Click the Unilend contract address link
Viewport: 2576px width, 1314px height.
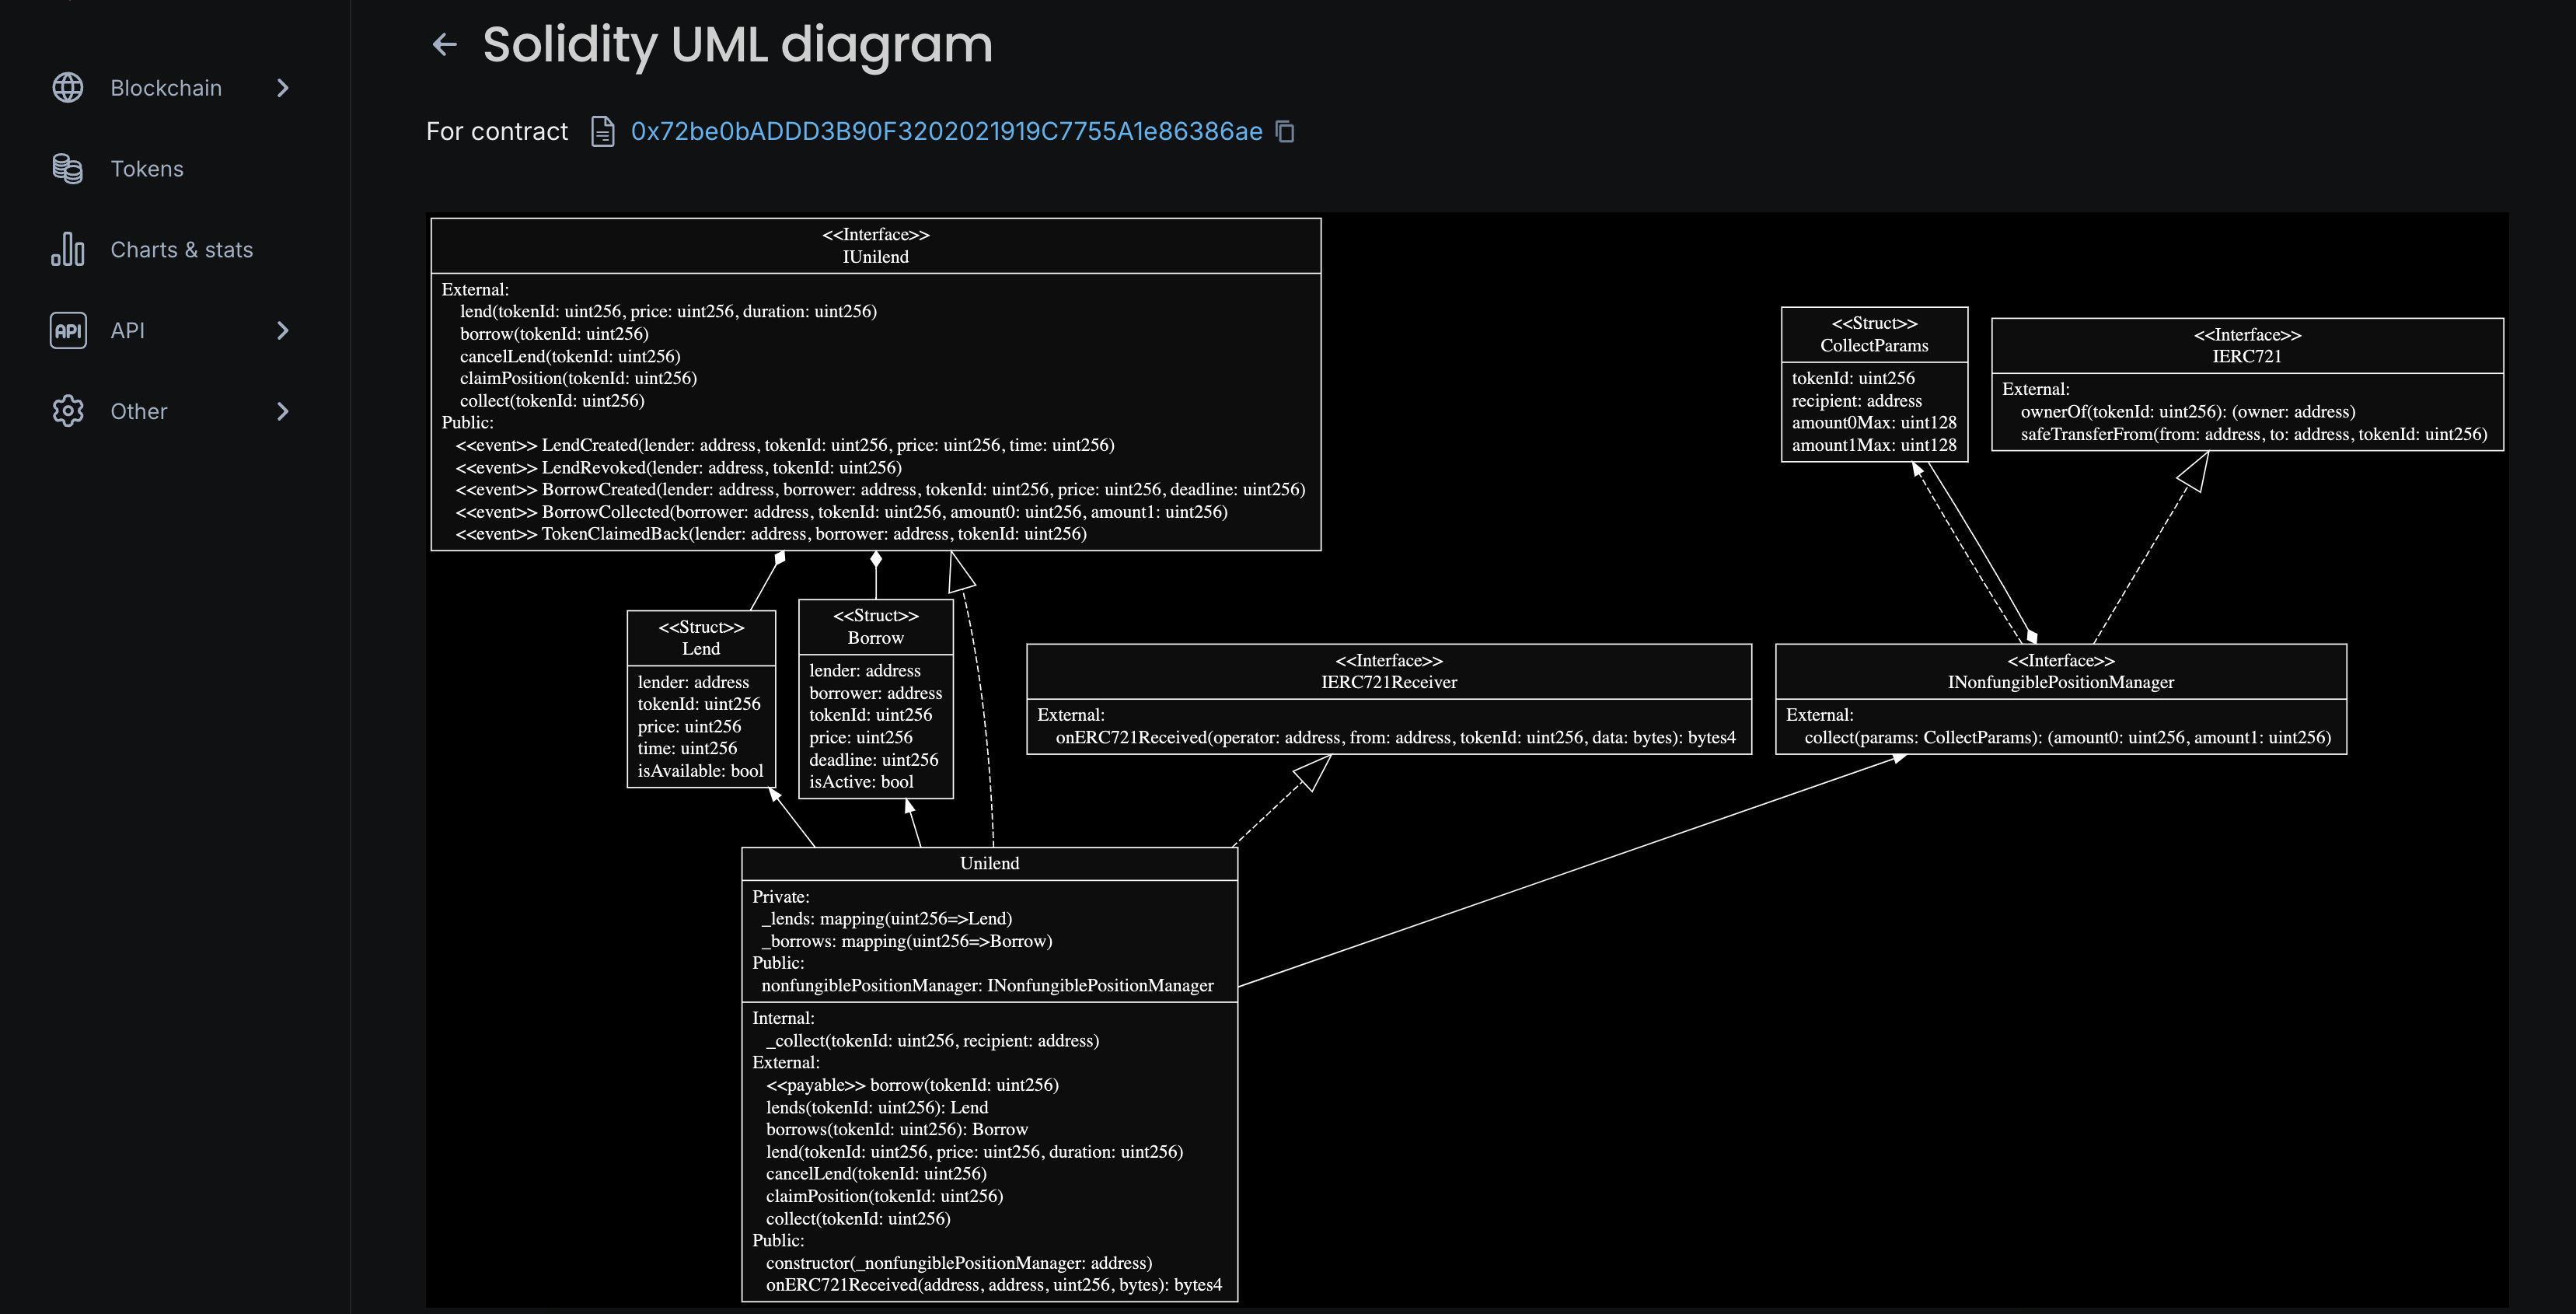click(944, 131)
